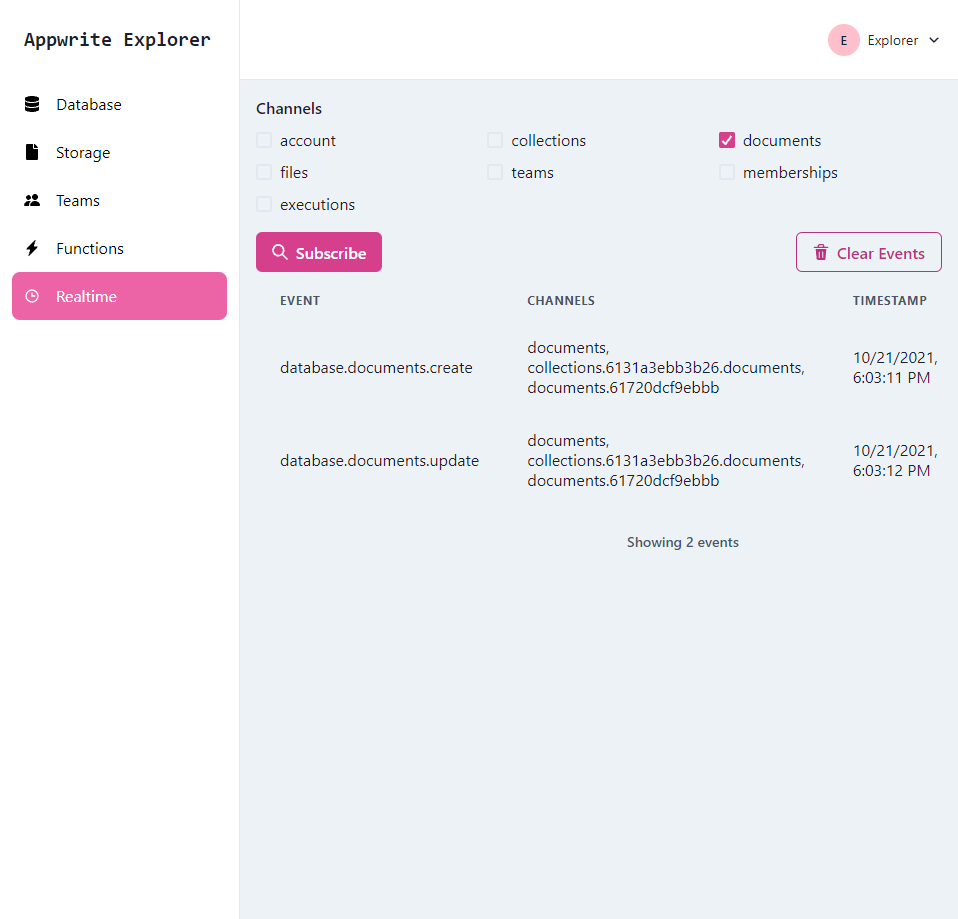The width and height of the screenshot is (958, 919).
Task: Uncheck the documents channel checkbox
Action: click(x=726, y=141)
